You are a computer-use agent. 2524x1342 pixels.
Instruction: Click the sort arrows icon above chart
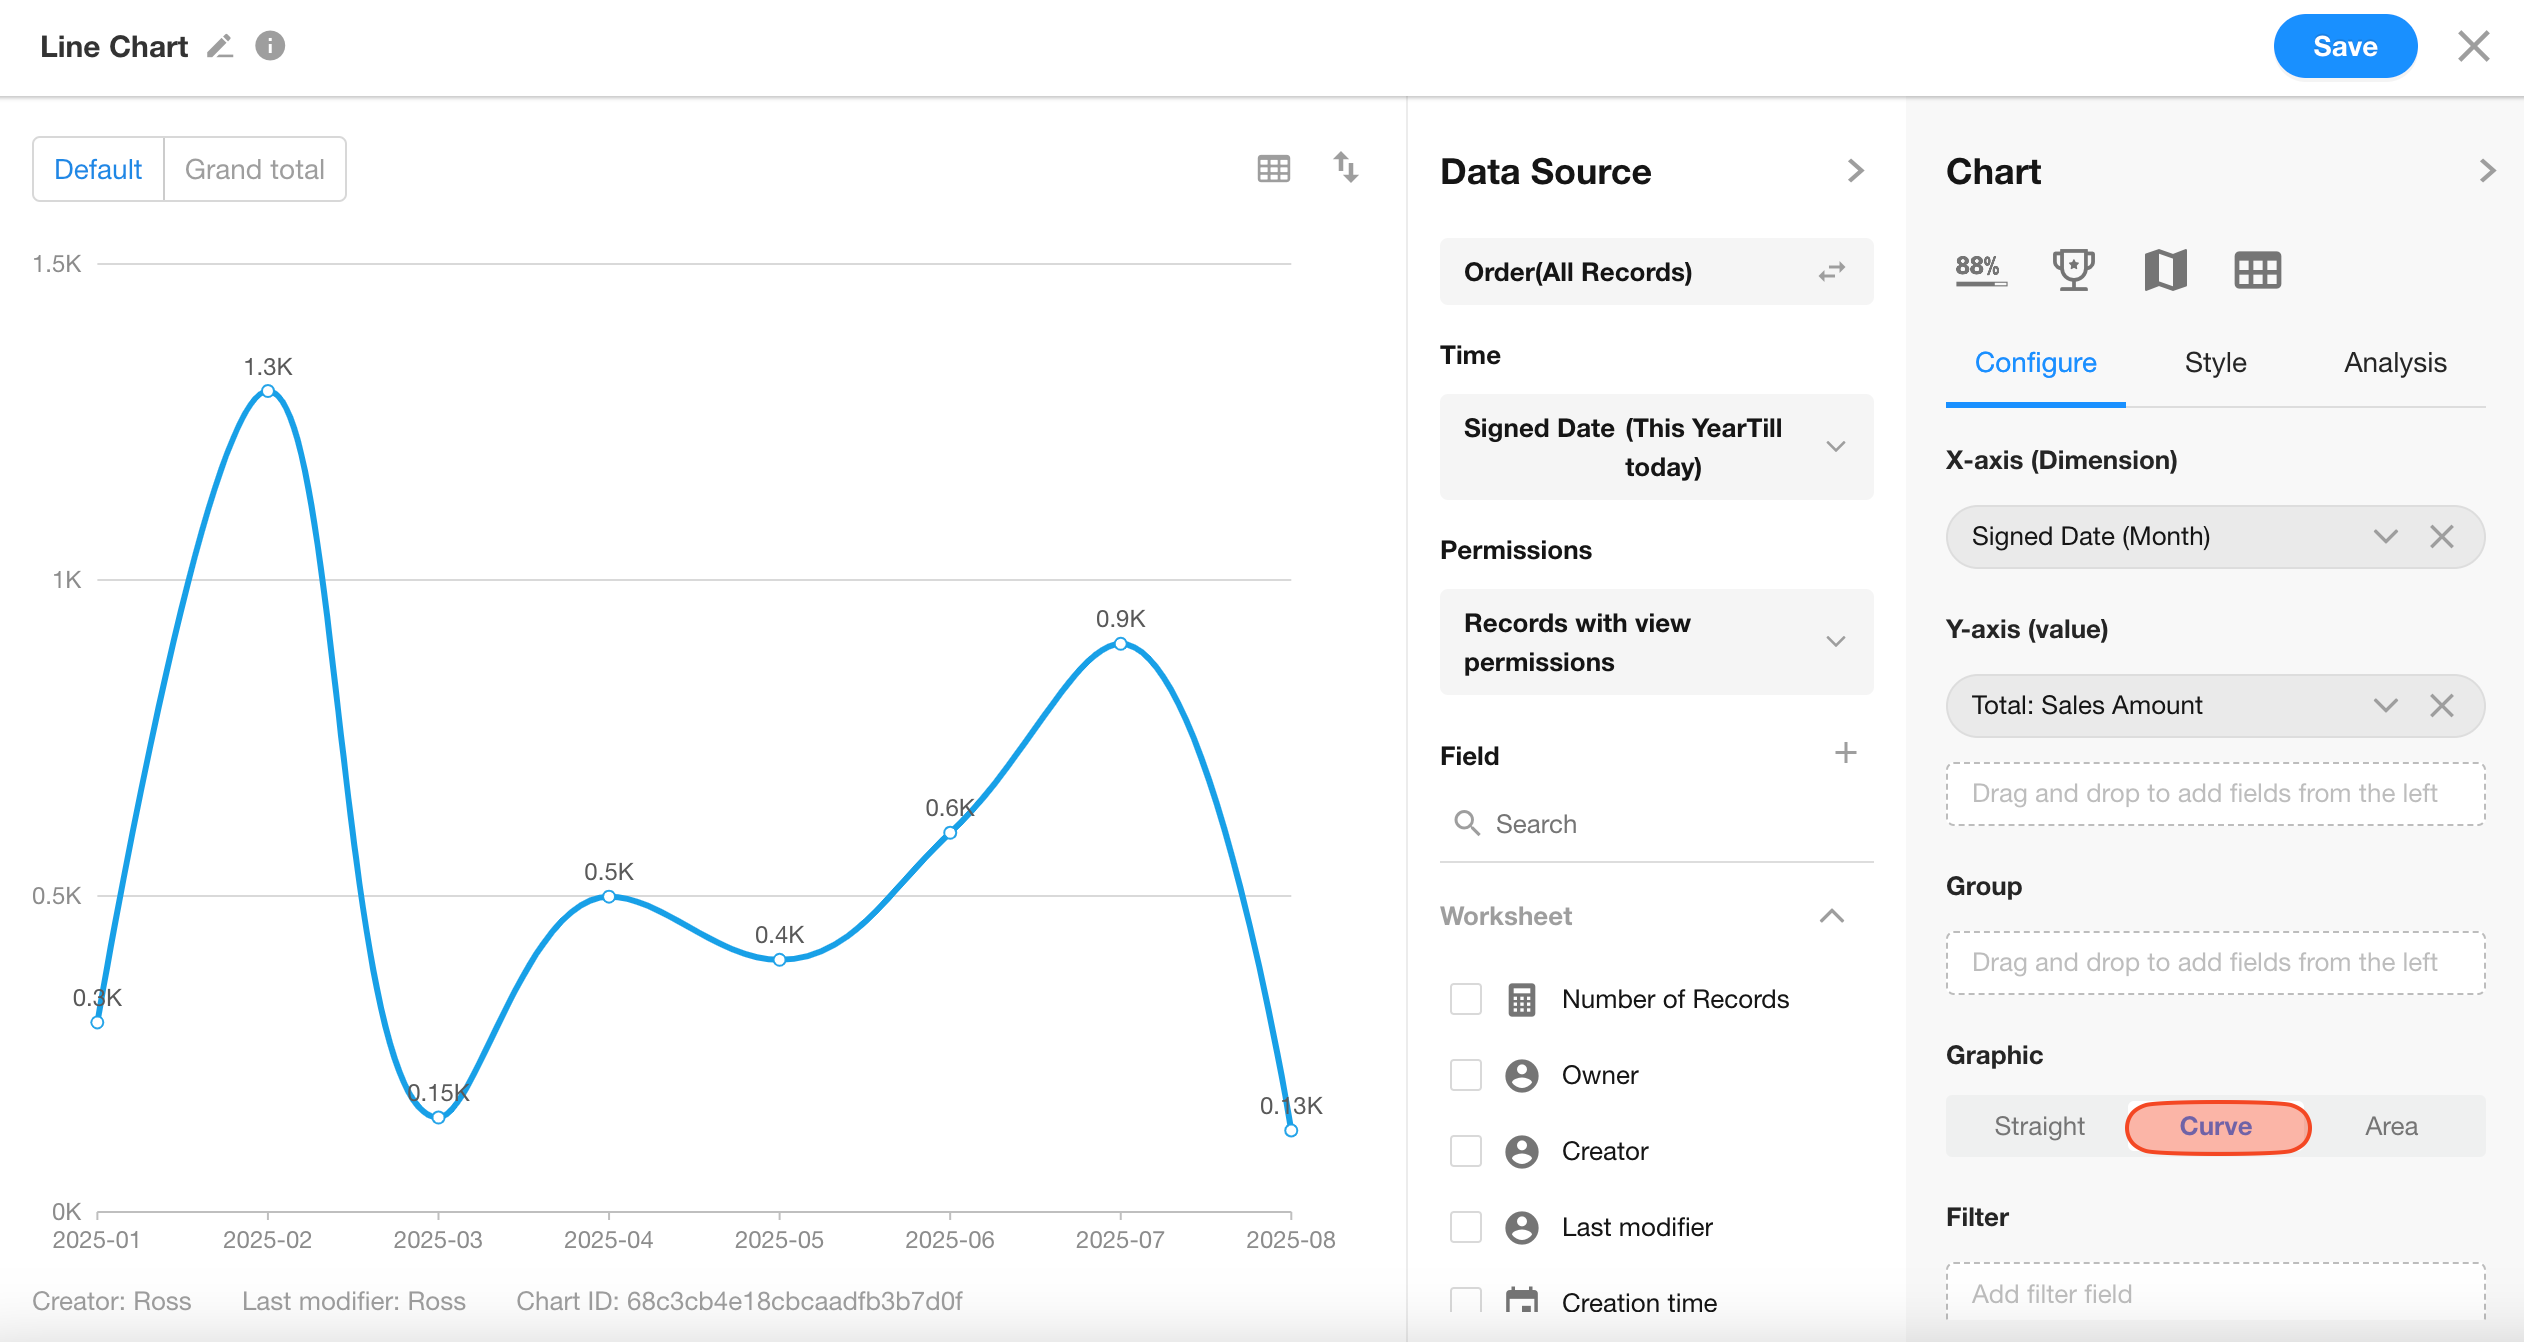coord(1345,167)
